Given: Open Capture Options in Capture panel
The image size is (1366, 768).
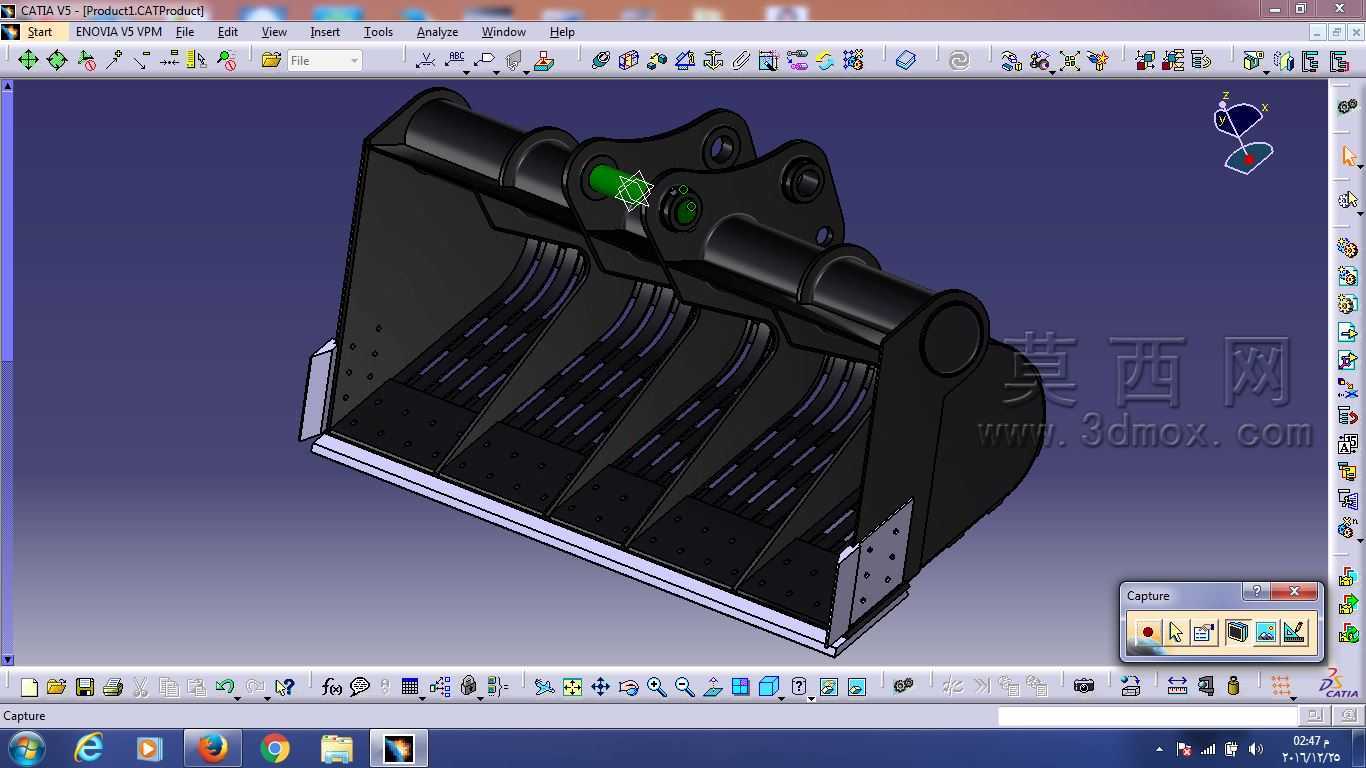Looking at the screenshot, I should click(1204, 632).
